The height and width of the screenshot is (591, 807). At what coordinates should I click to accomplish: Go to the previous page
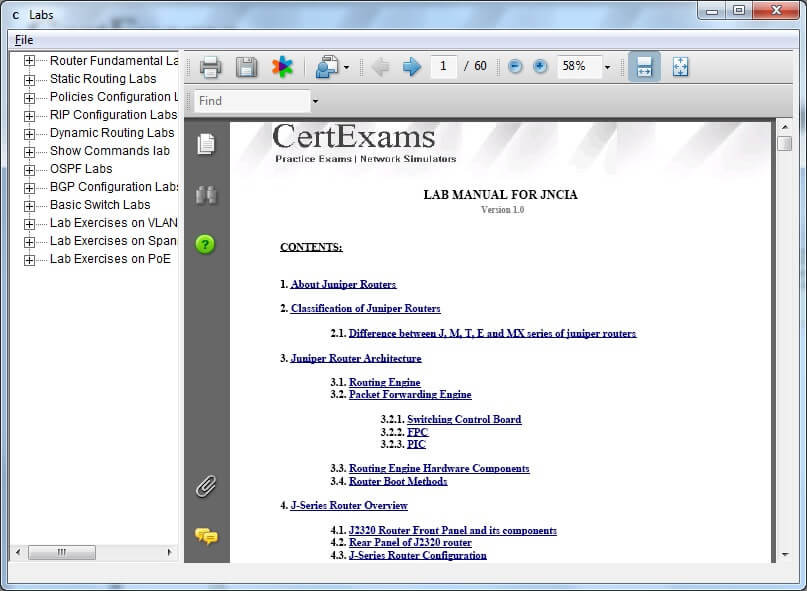[x=380, y=67]
